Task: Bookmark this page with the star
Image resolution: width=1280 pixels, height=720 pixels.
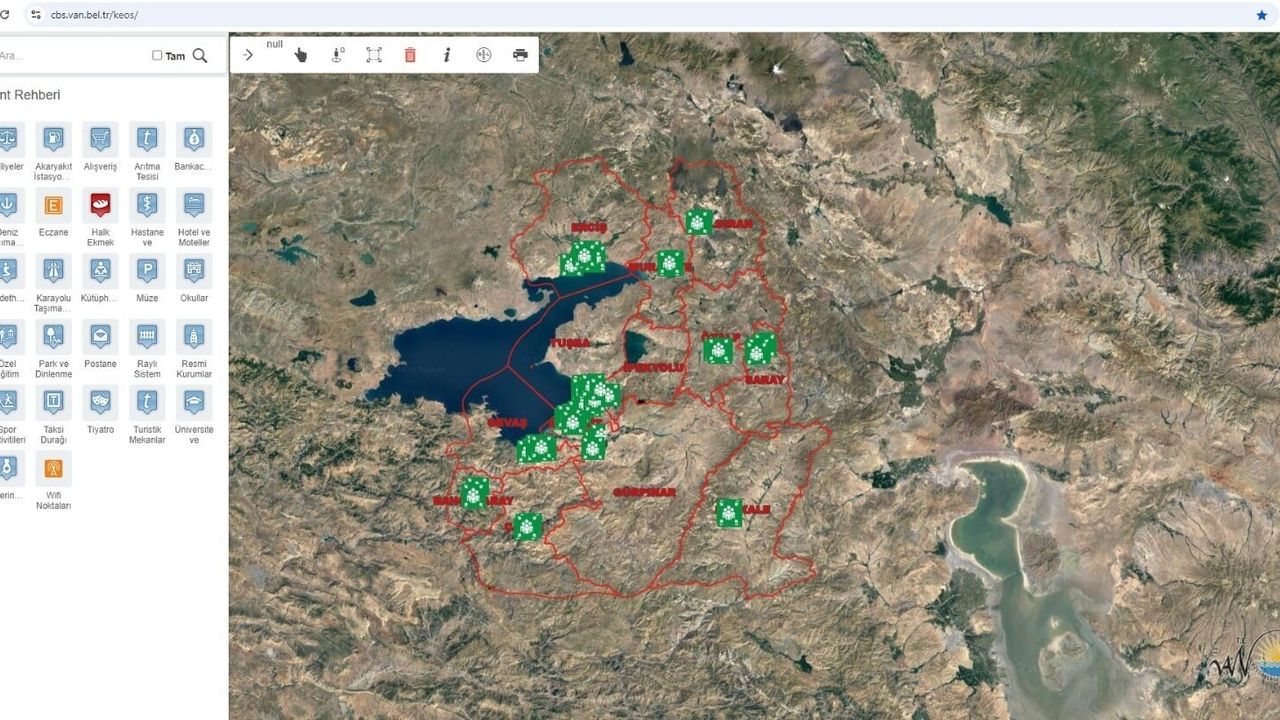Action: click(x=1261, y=15)
